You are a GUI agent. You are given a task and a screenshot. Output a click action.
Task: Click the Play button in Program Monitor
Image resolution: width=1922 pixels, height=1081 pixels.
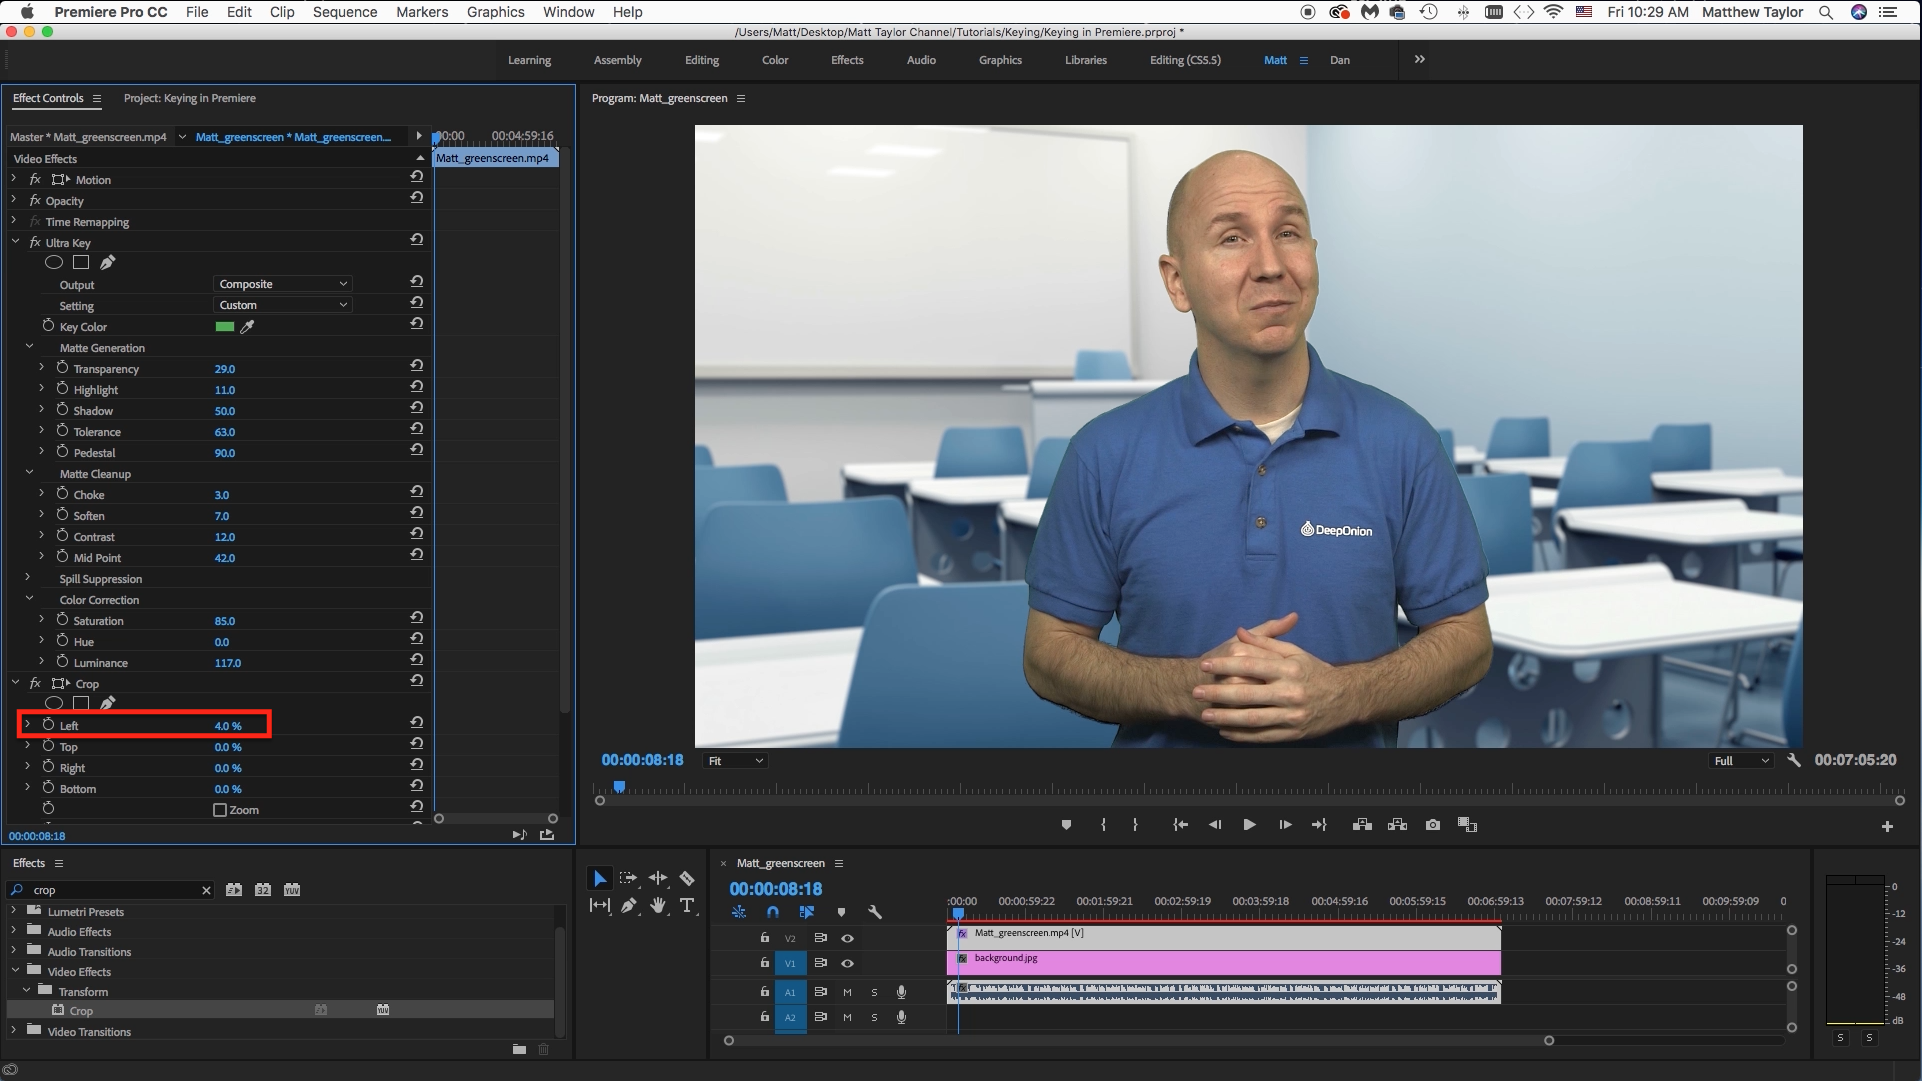[1247, 824]
